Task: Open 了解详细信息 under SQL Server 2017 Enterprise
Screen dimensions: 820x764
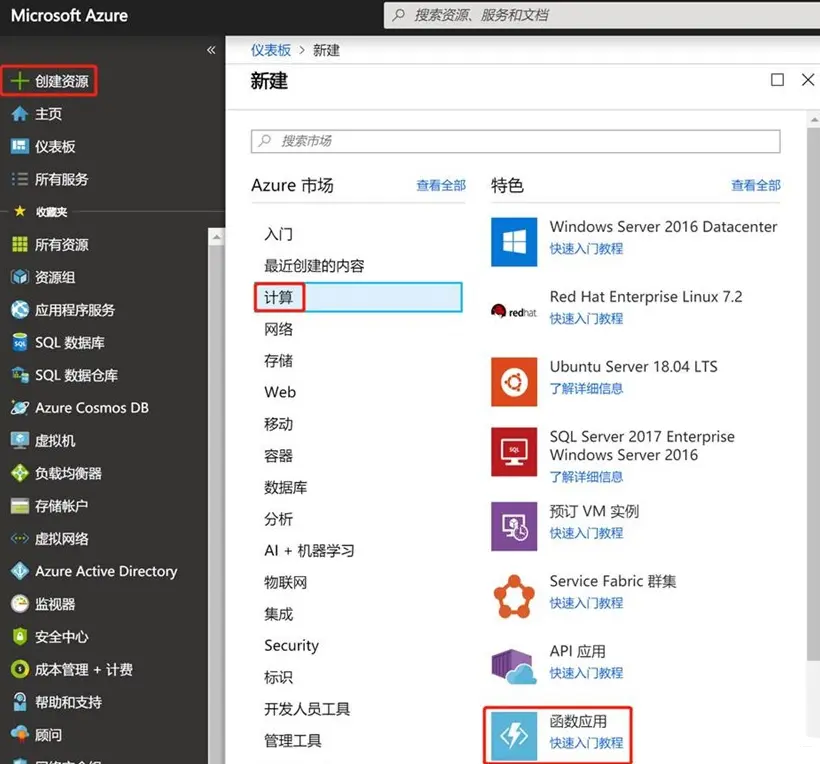Action: click(586, 477)
